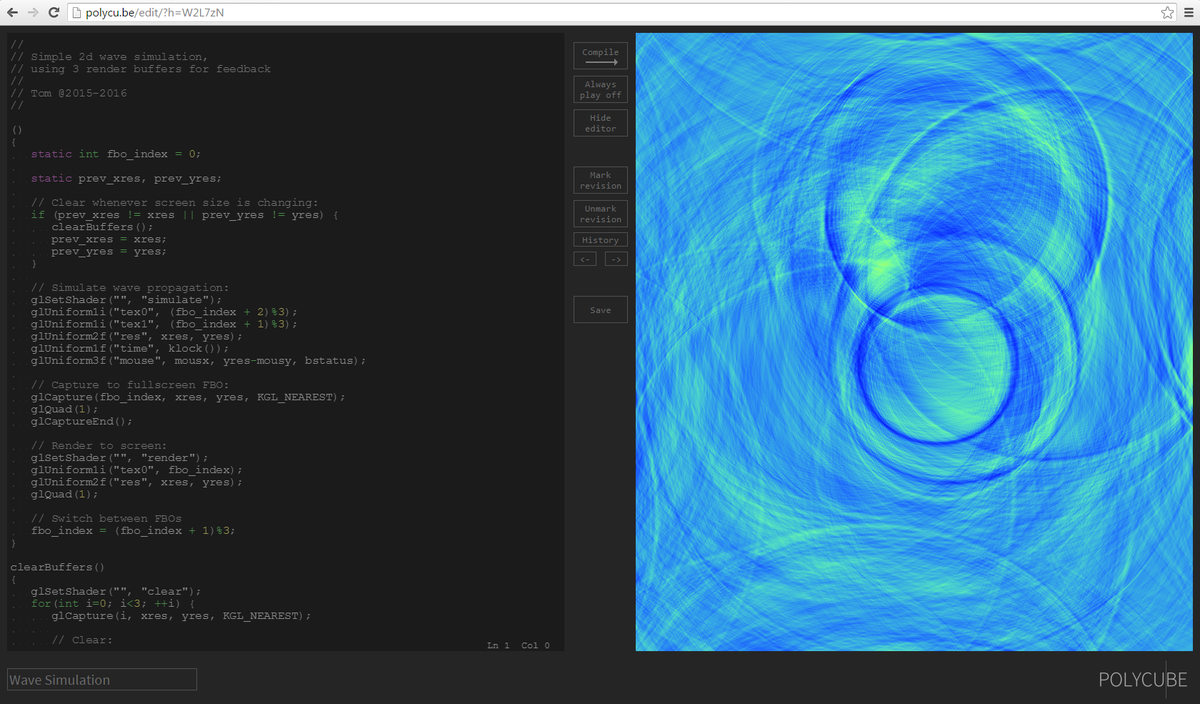The height and width of the screenshot is (704, 1200).
Task: Click the browser Back arrow
Action: point(11,11)
